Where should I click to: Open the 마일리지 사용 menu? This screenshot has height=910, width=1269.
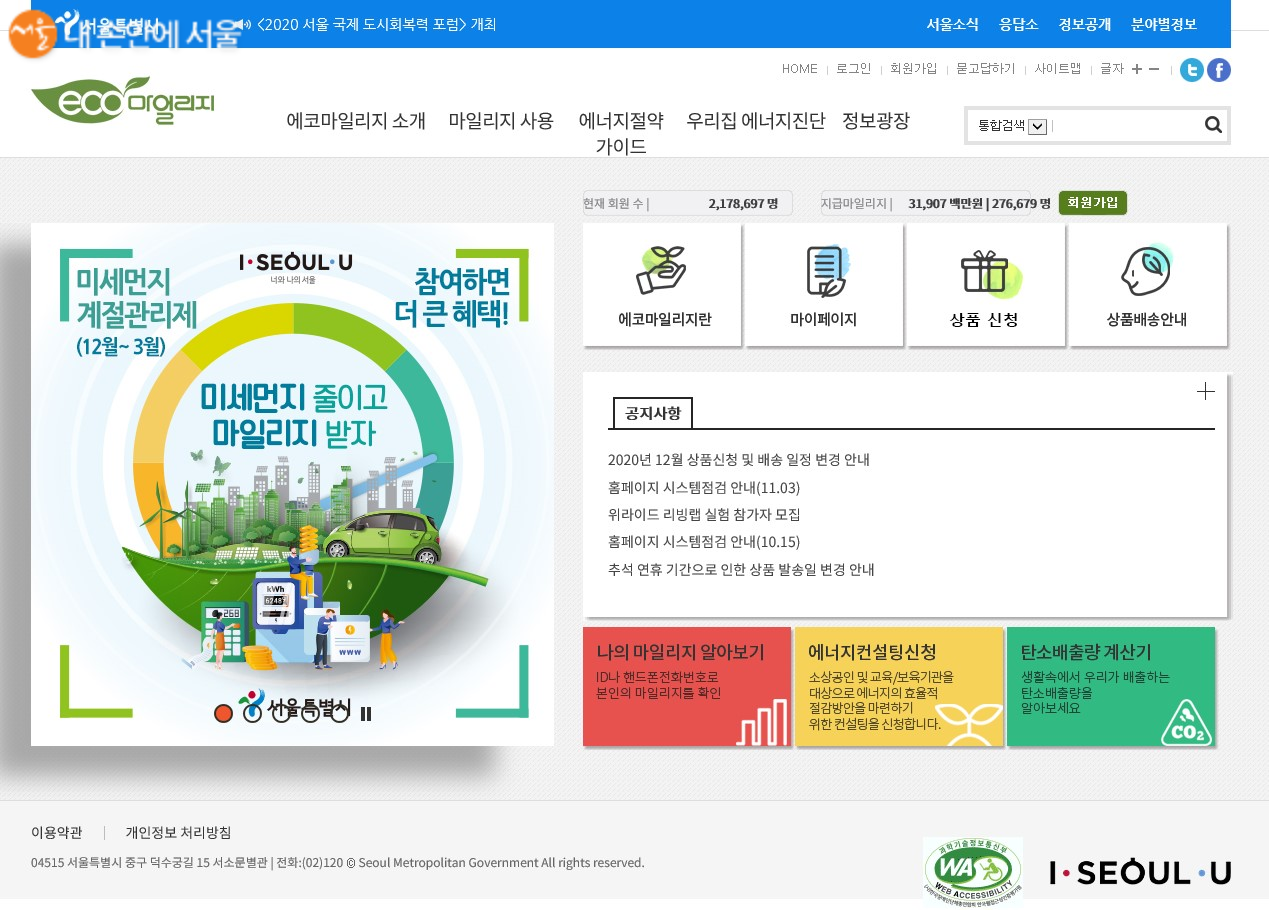(x=500, y=121)
